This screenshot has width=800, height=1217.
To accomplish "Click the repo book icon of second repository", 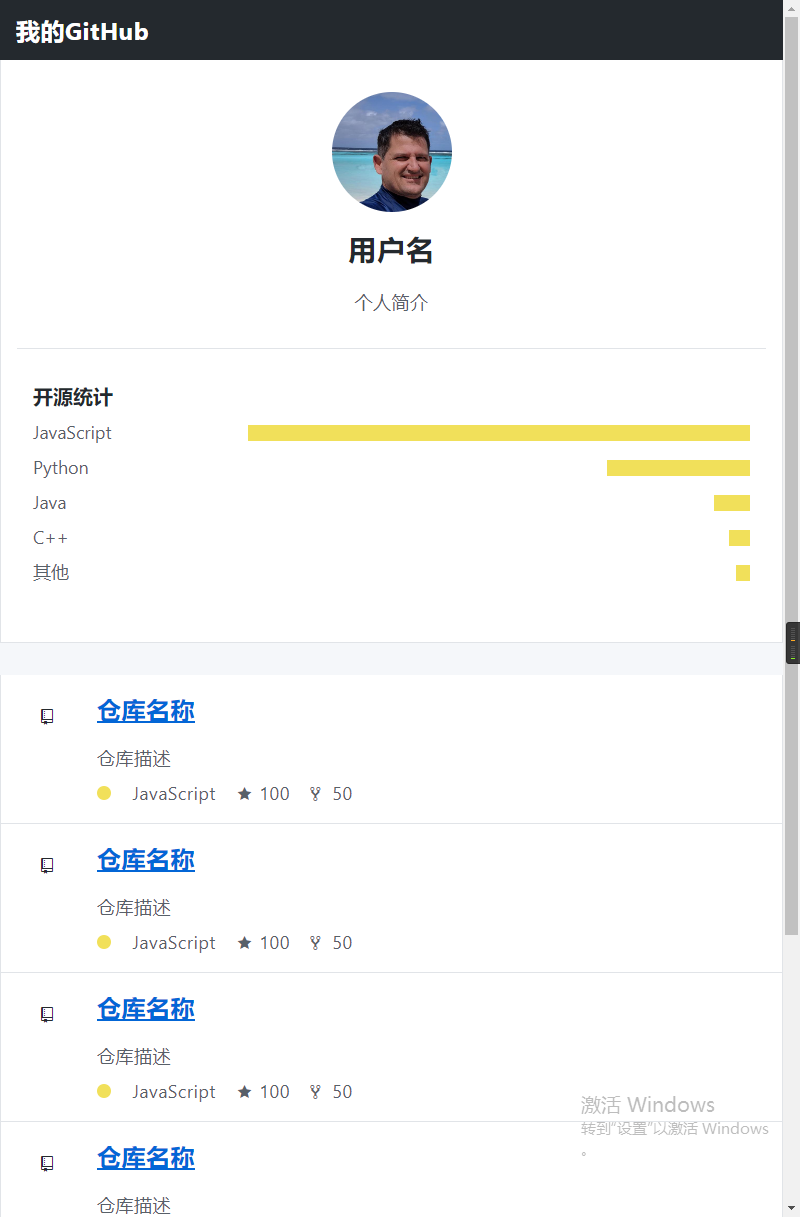I will pyautogui.click(x=47, y=865).
